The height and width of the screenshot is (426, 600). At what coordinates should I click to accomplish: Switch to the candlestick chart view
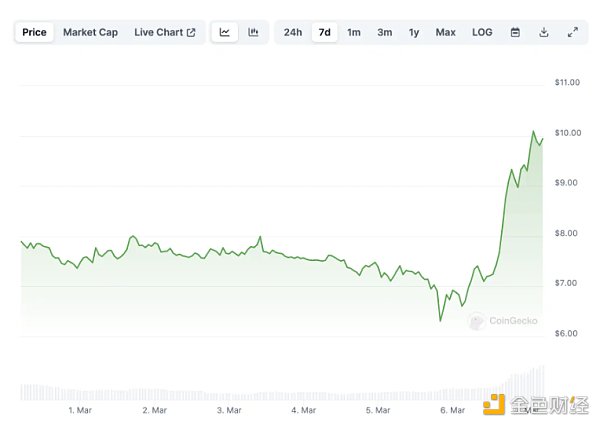pos(254,32)
